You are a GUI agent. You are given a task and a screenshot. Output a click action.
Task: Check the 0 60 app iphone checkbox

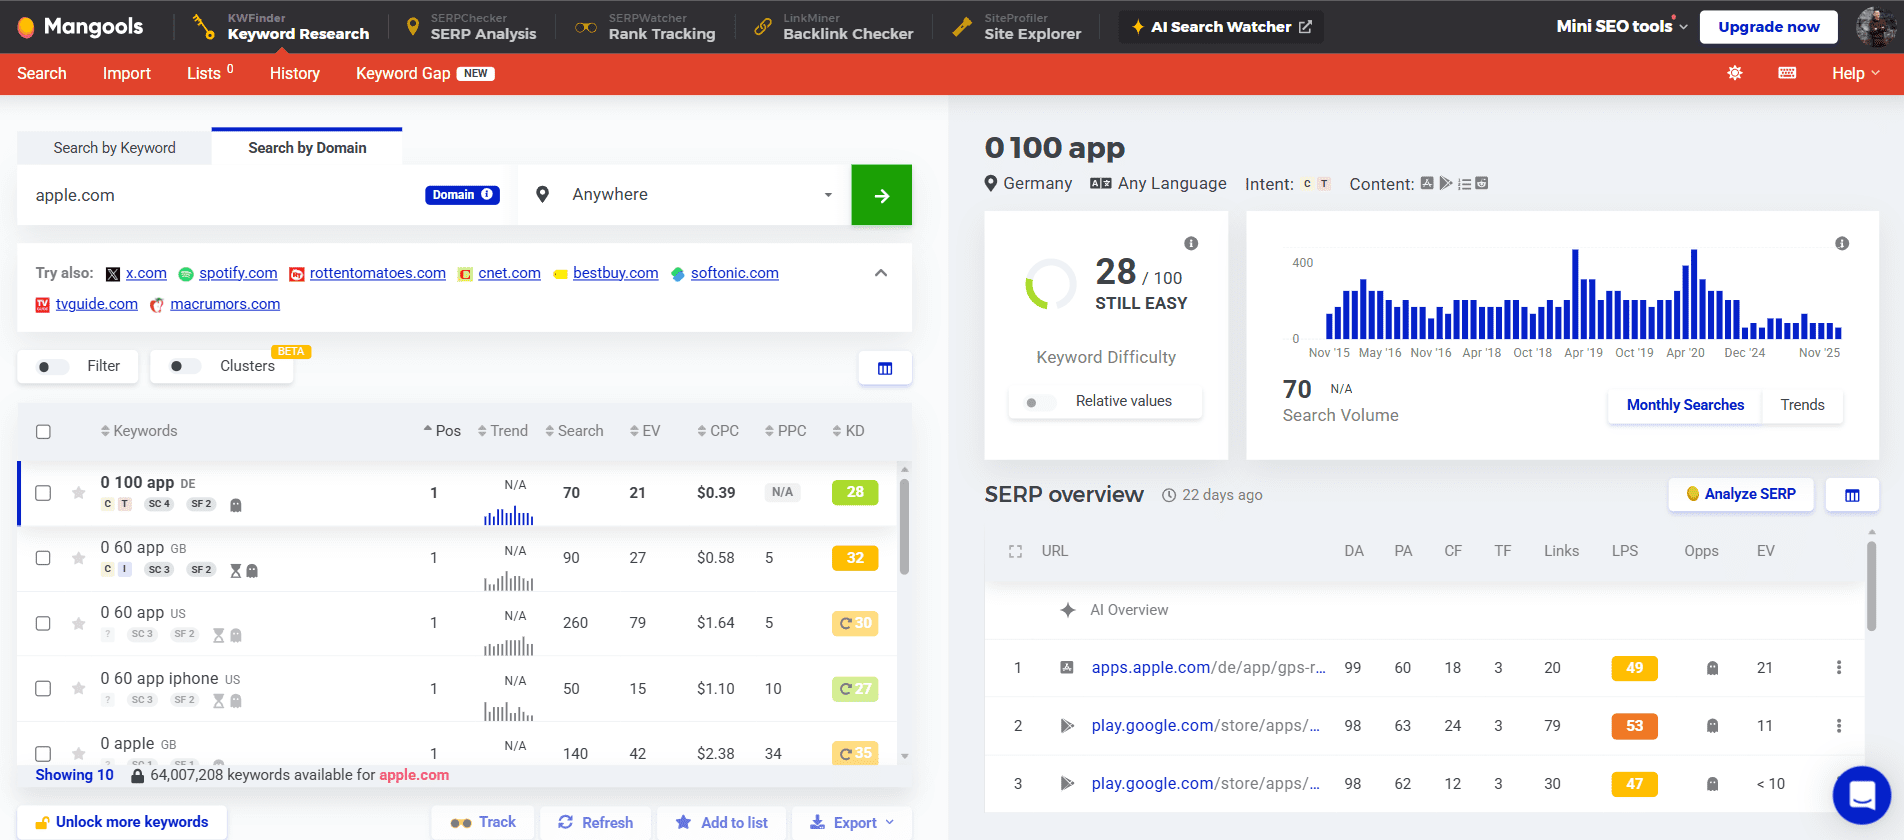[x=43, y=688]
